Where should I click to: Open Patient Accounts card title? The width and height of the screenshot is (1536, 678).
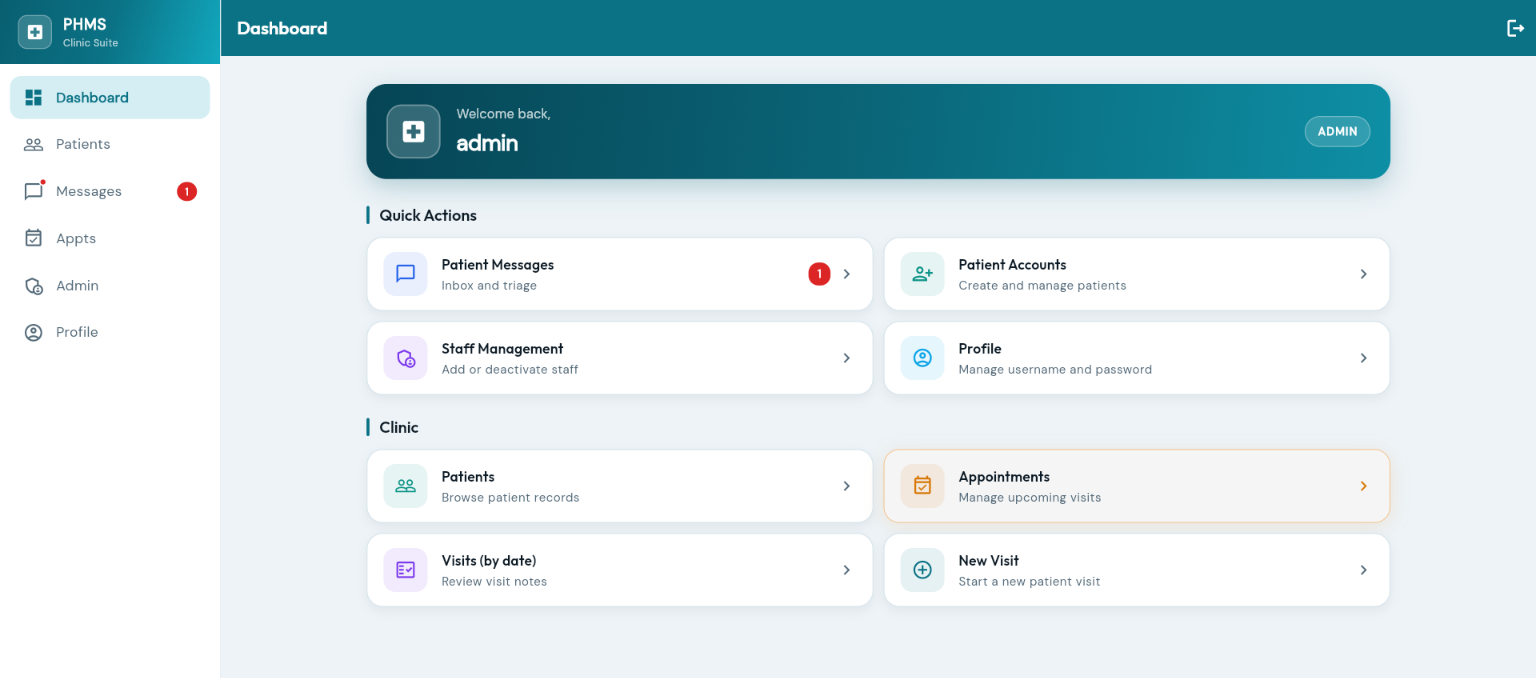point(1012,265)
